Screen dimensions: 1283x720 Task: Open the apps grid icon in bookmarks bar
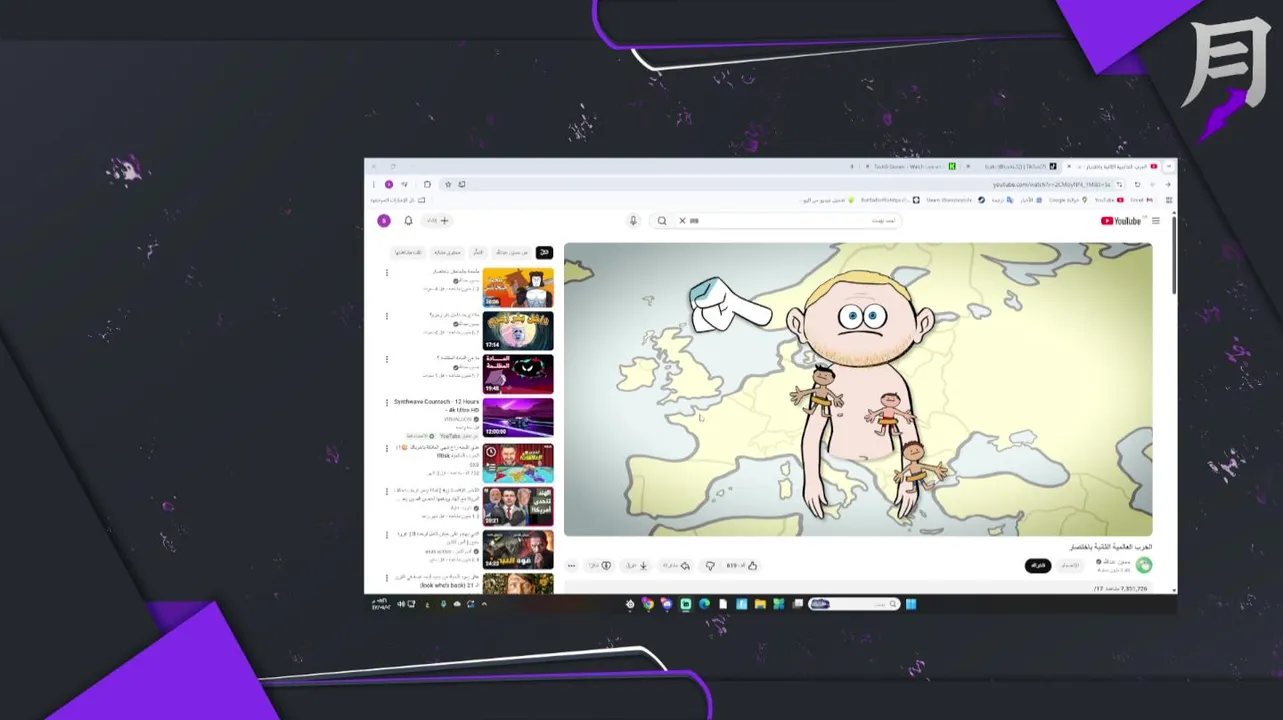pyautogui.click(x=1169, y=200)
